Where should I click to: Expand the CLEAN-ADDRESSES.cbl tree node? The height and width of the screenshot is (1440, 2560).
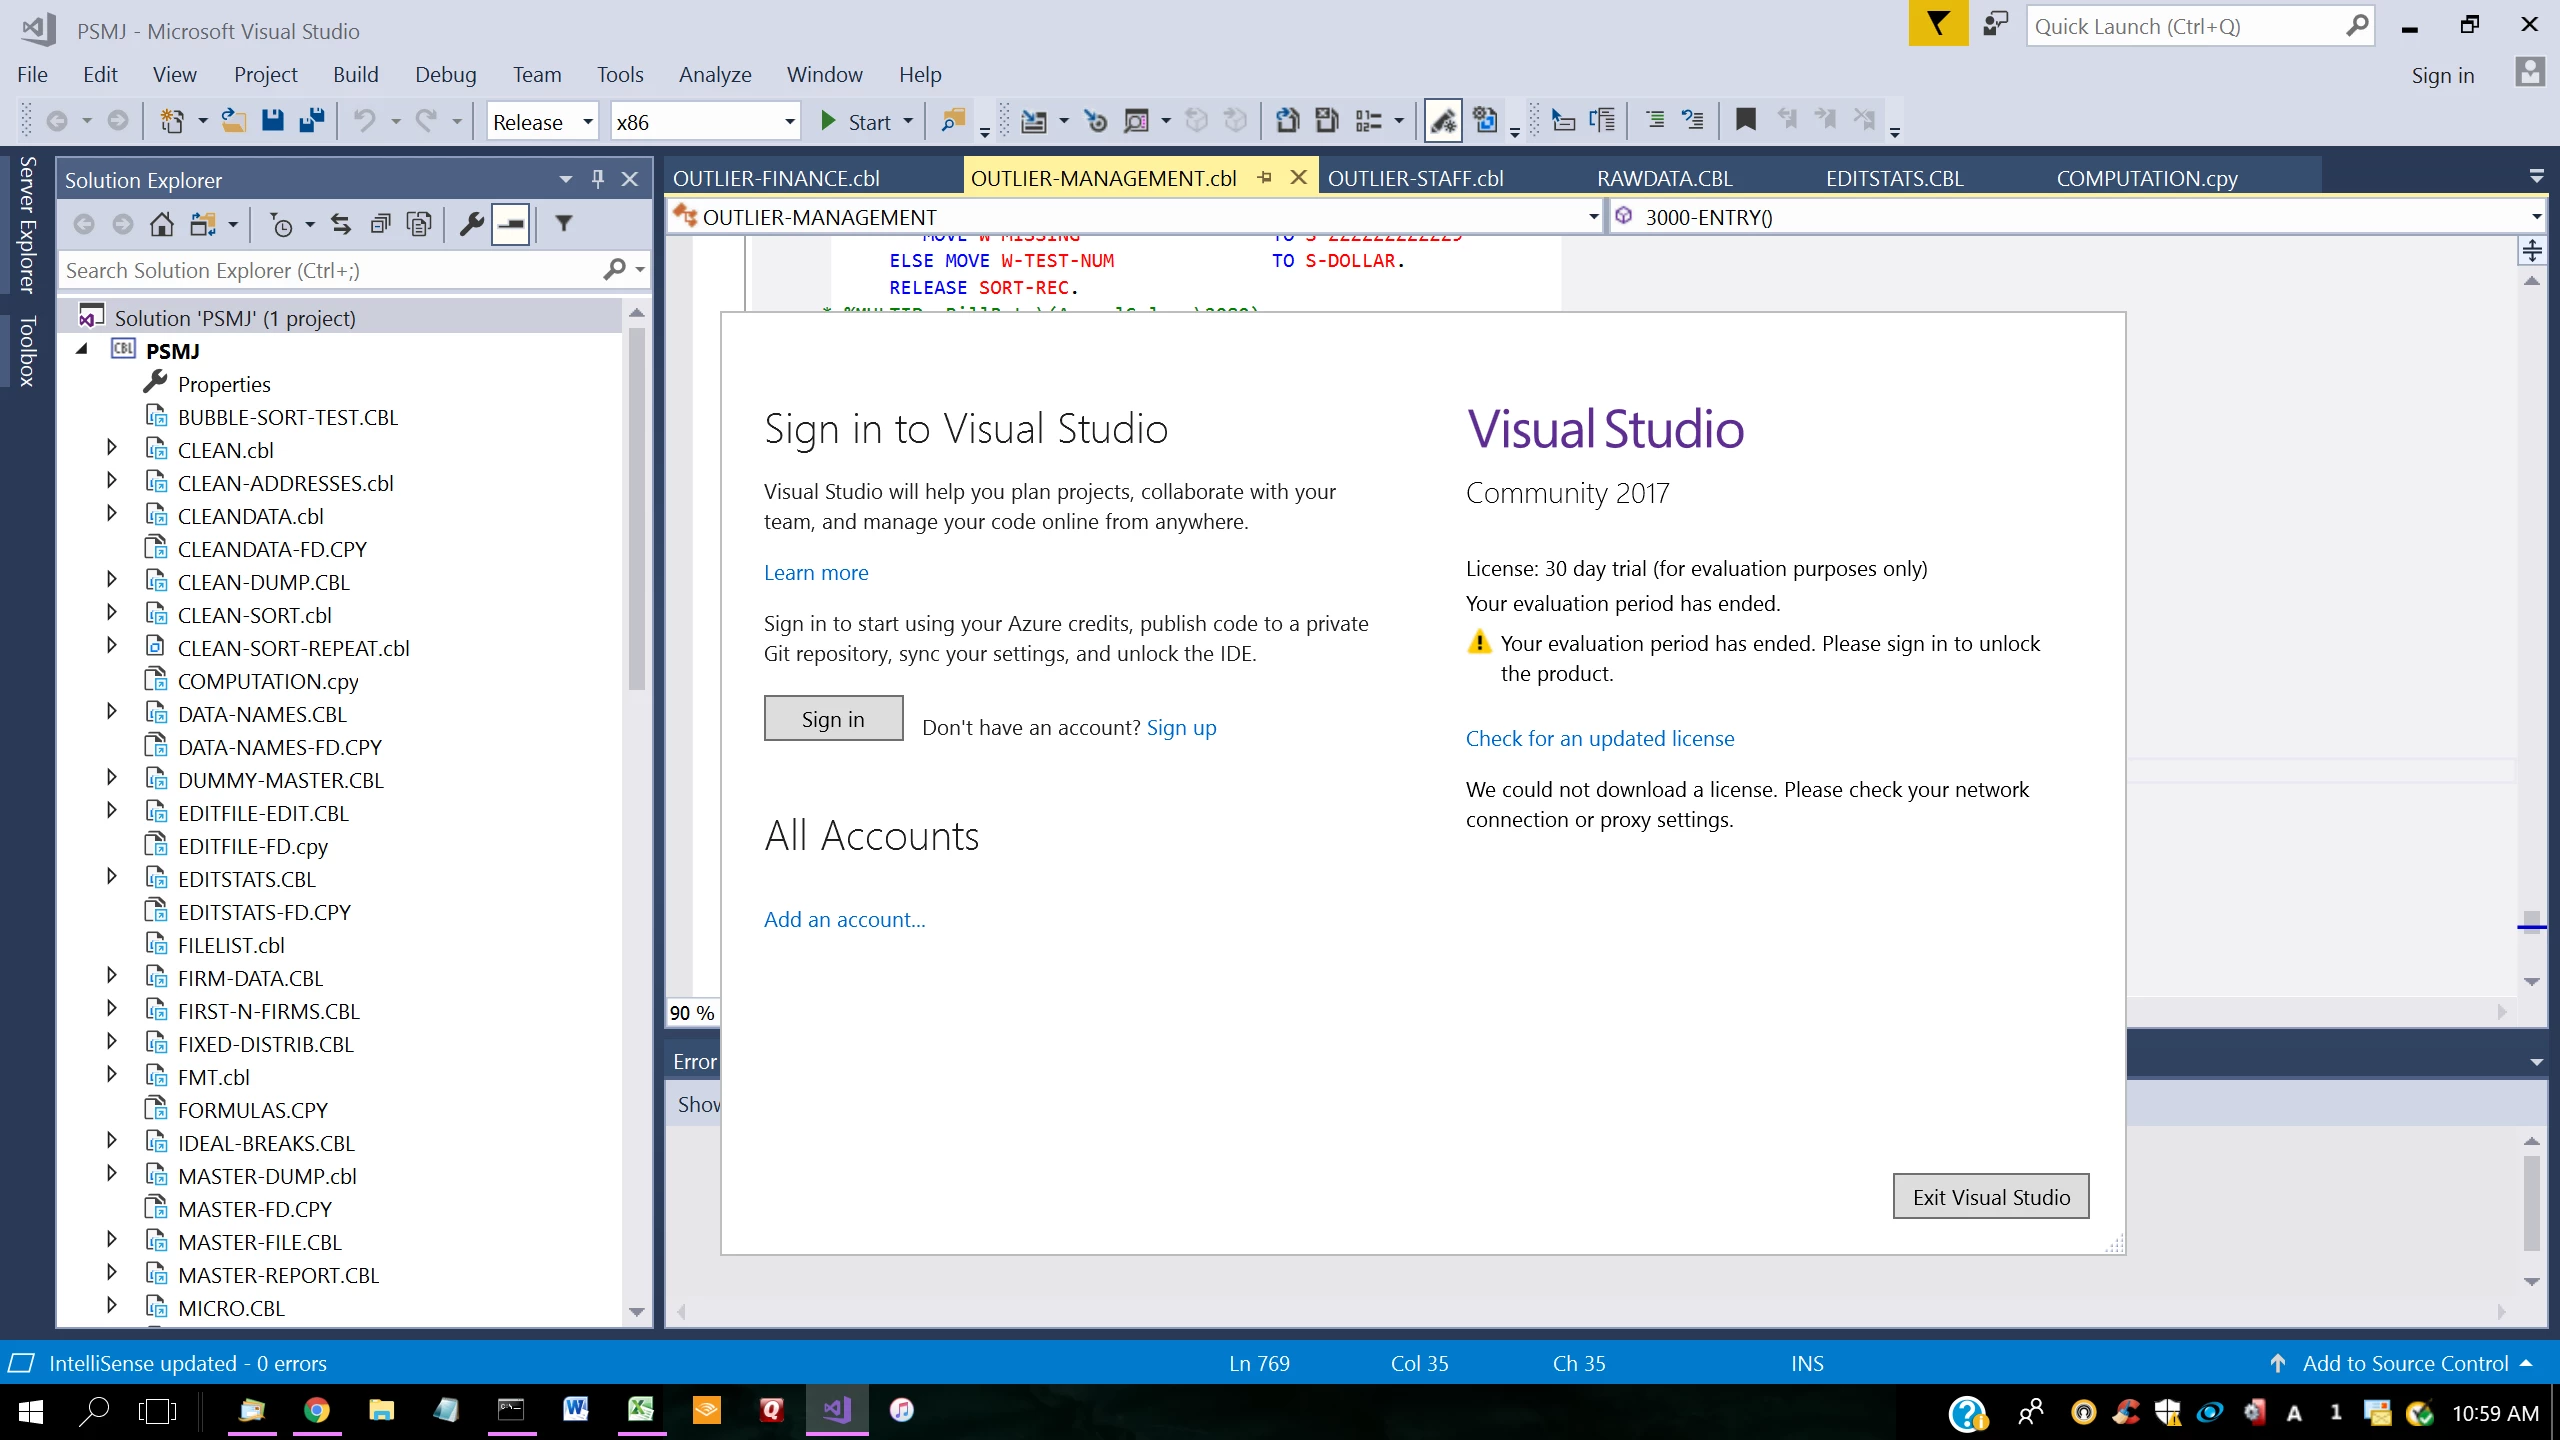pyautogui.click(x=111, y=481)
